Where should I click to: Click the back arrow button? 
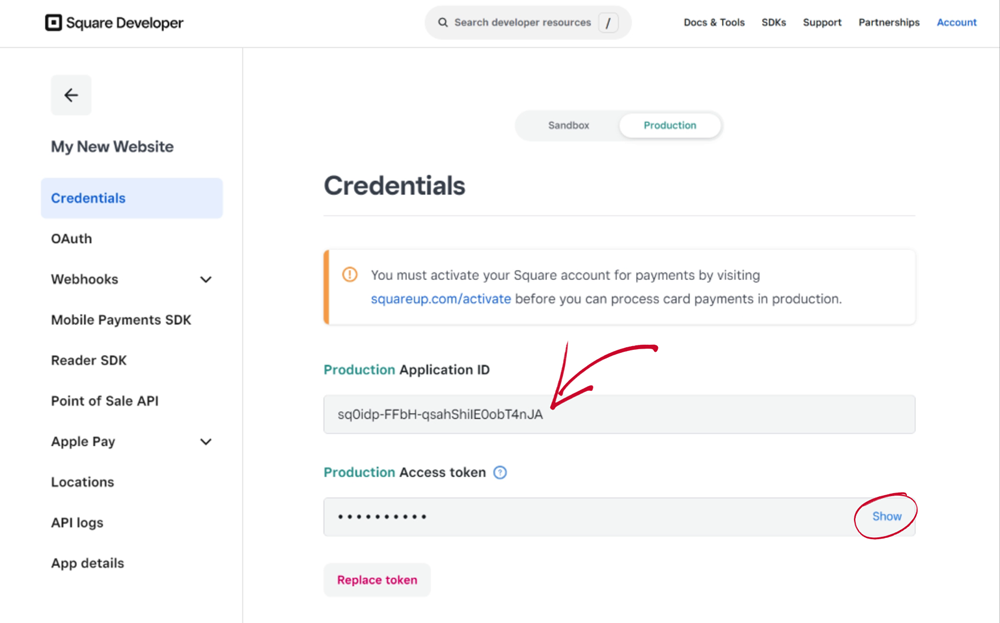click(x=71, y=95)
